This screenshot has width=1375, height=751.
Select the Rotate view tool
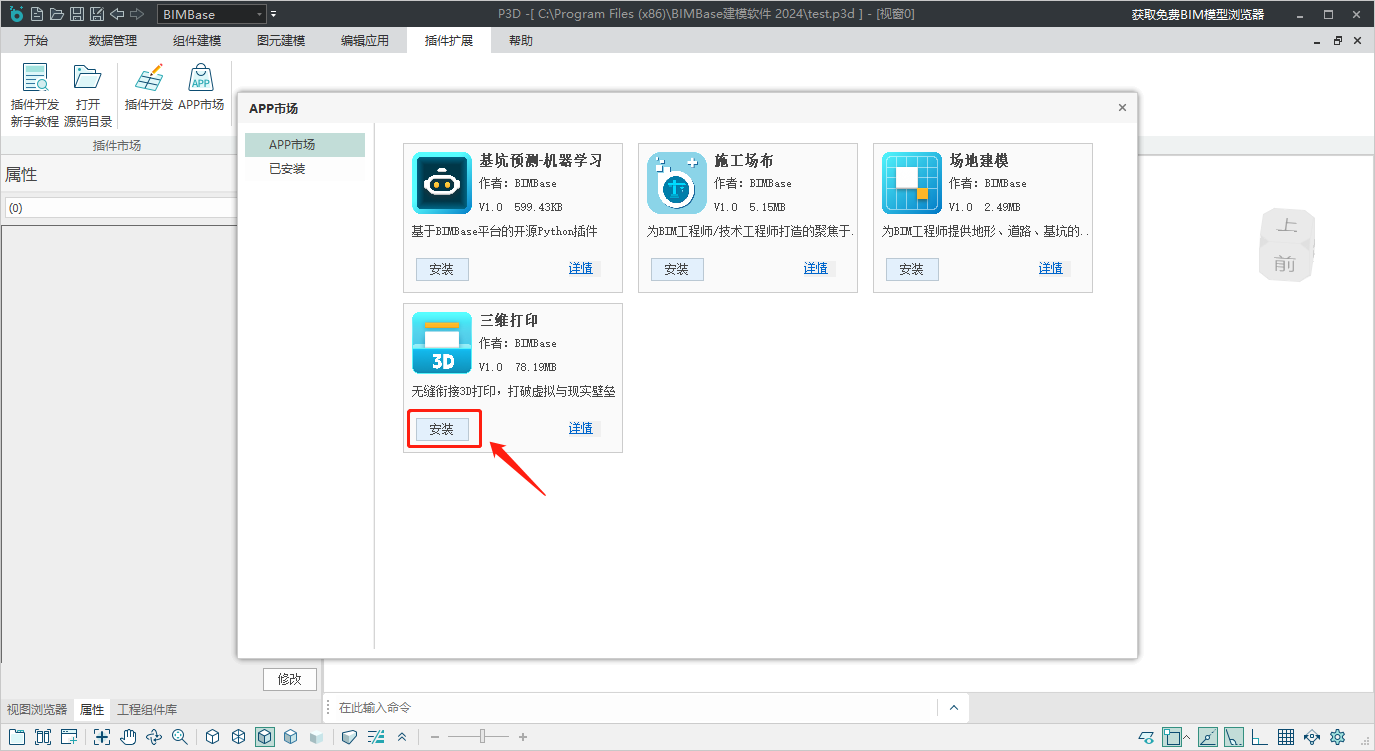click(x=154, y=737)
